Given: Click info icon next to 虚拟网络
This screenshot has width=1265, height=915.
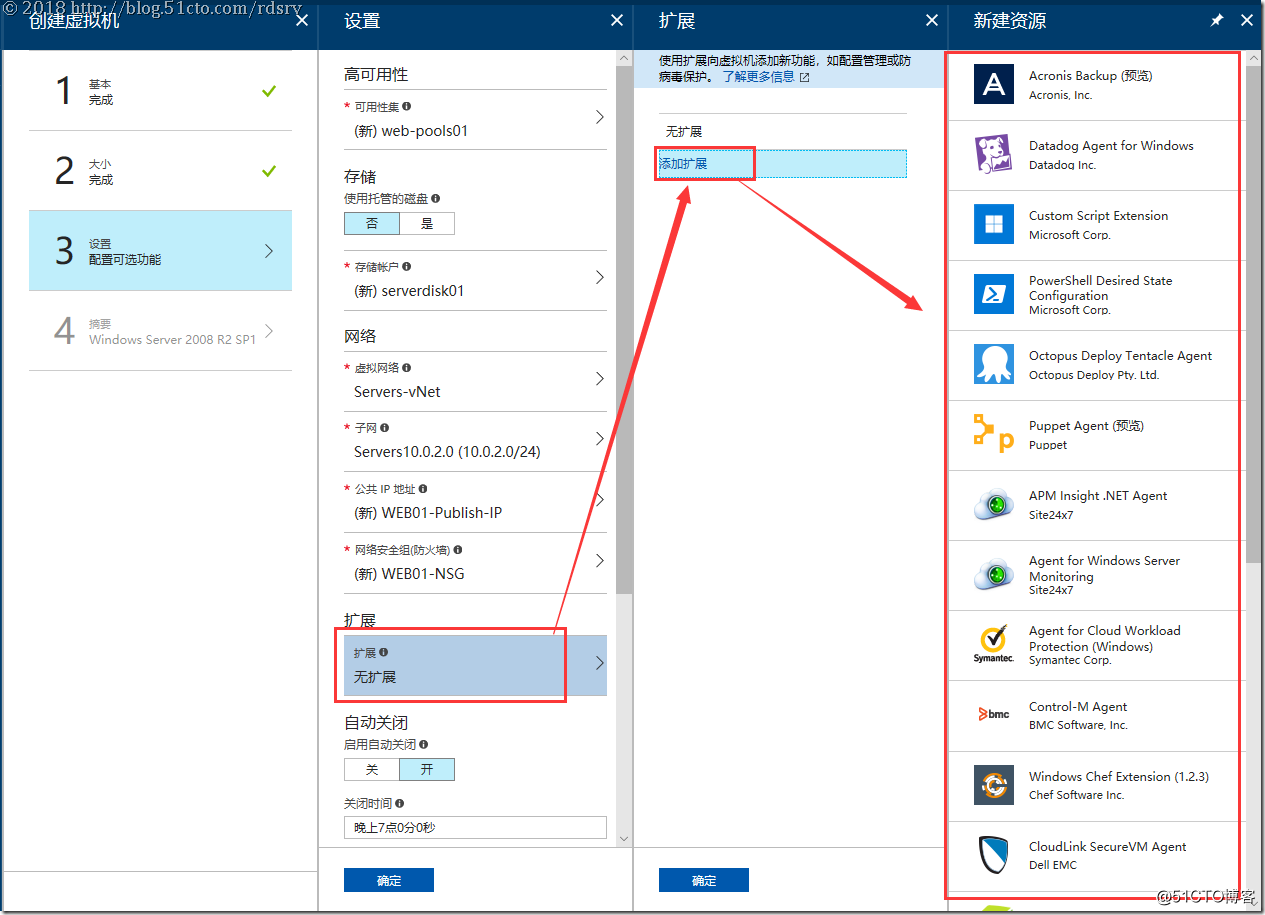Looking at the screenshot, I should click(406, 368).
